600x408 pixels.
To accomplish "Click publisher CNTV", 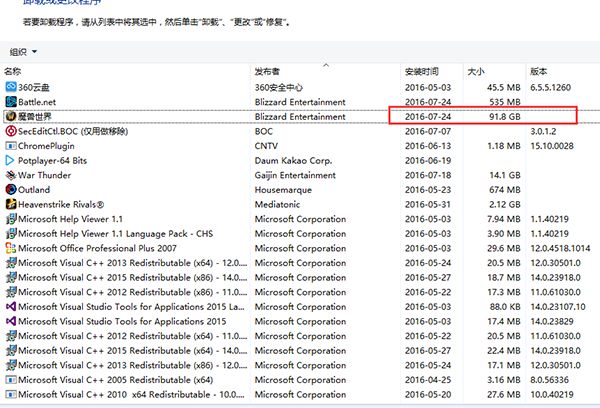I will point(266,146).
